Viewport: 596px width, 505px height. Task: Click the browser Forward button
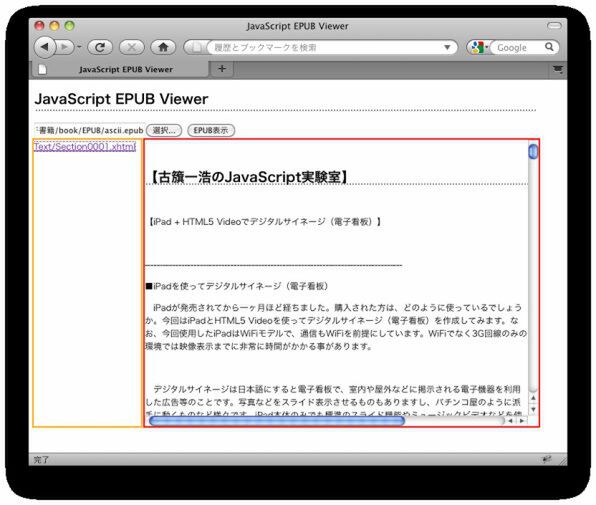pyautogui.click(x=65, y=47)
